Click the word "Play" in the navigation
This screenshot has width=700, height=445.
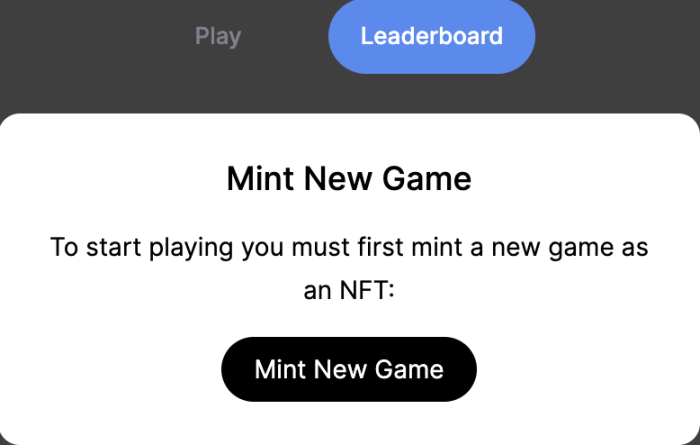(218, 37)
